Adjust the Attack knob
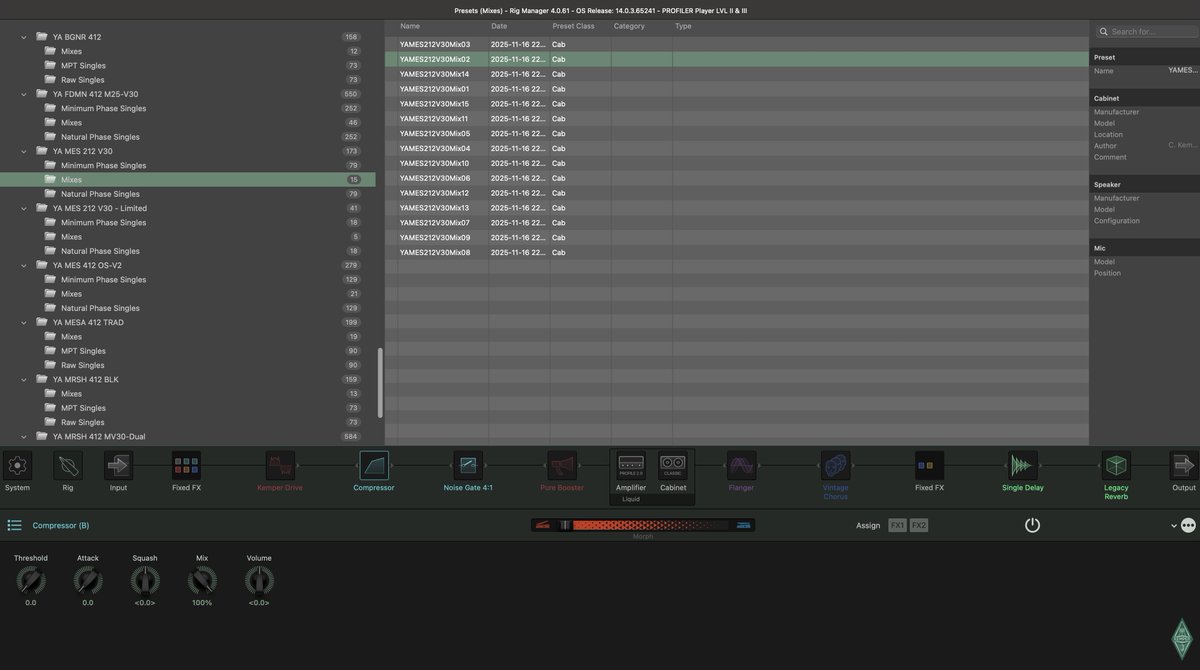 click(88, 580)
